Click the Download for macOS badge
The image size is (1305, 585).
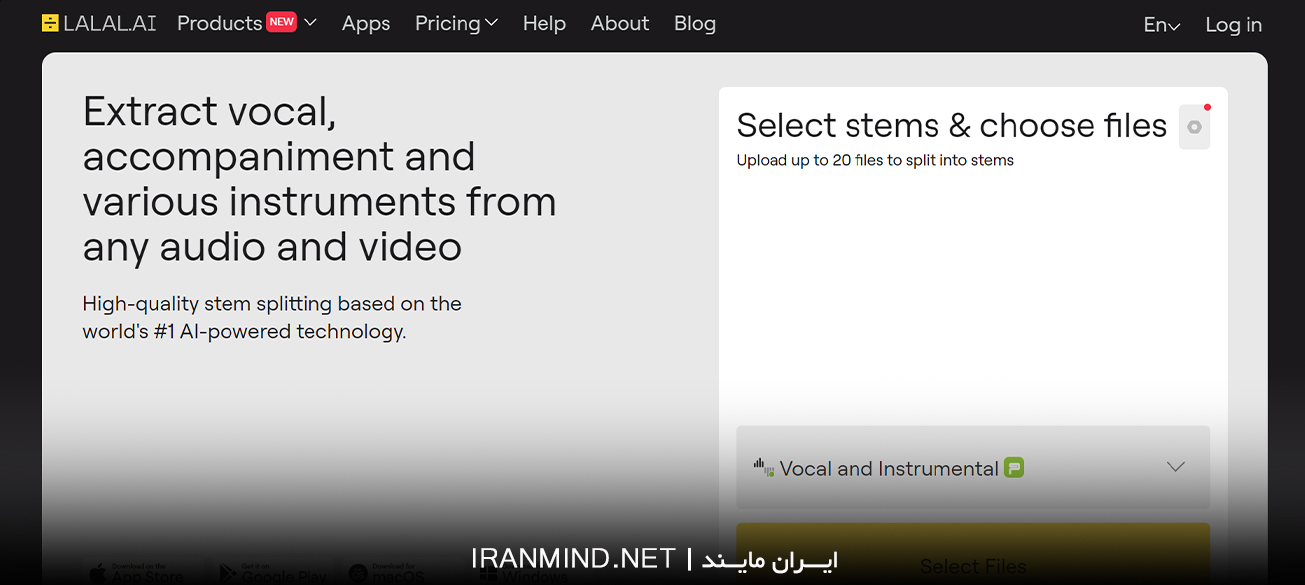[x=390, y=573]
